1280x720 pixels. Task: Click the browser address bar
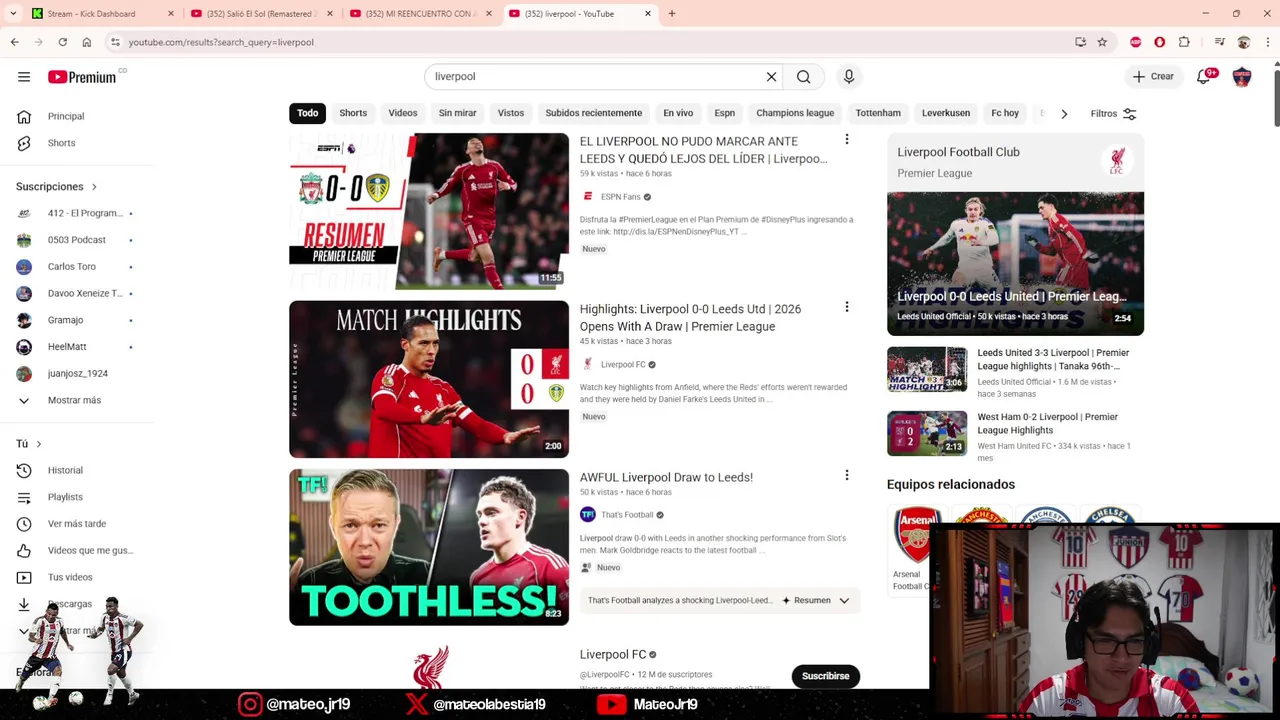coord(590,42)
